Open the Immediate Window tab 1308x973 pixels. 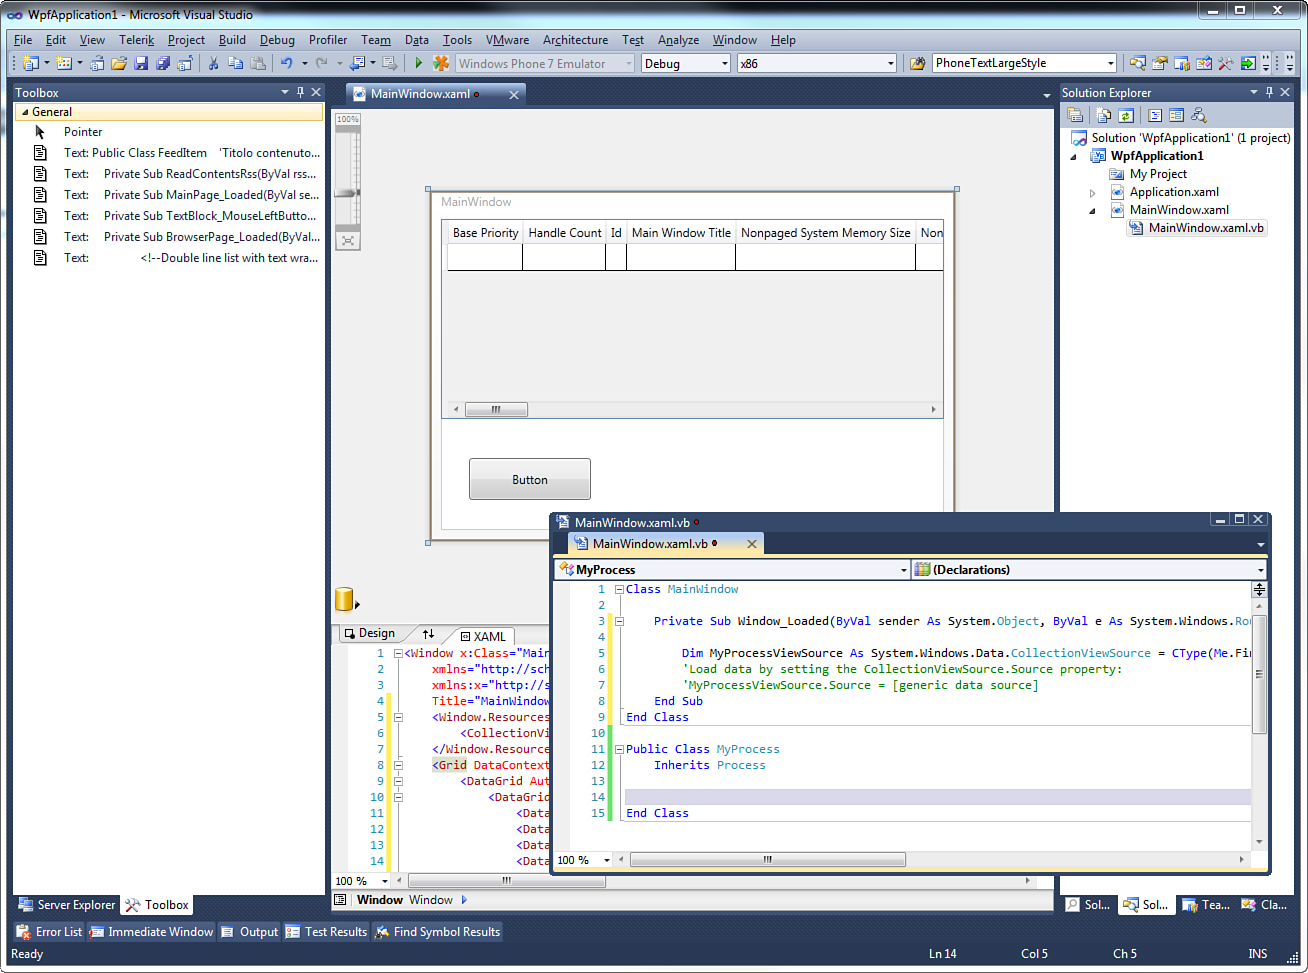point(151,932)
